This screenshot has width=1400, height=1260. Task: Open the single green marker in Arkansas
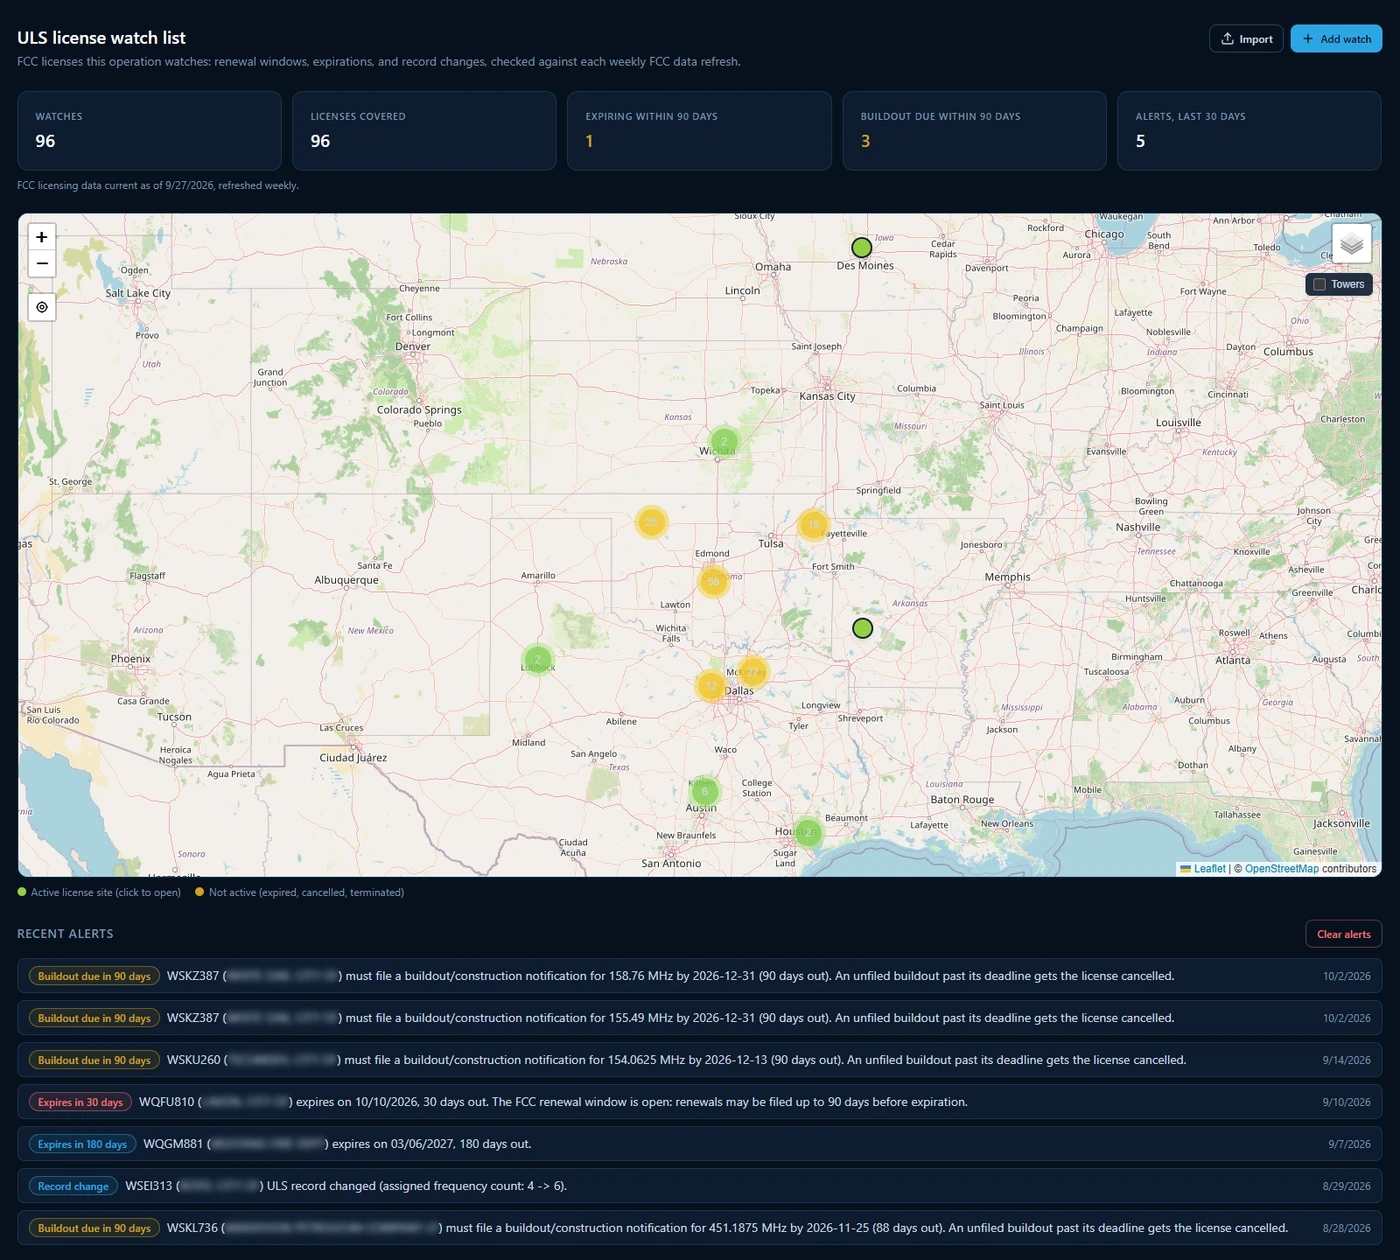pyautogui.click(x=863, y=628)
